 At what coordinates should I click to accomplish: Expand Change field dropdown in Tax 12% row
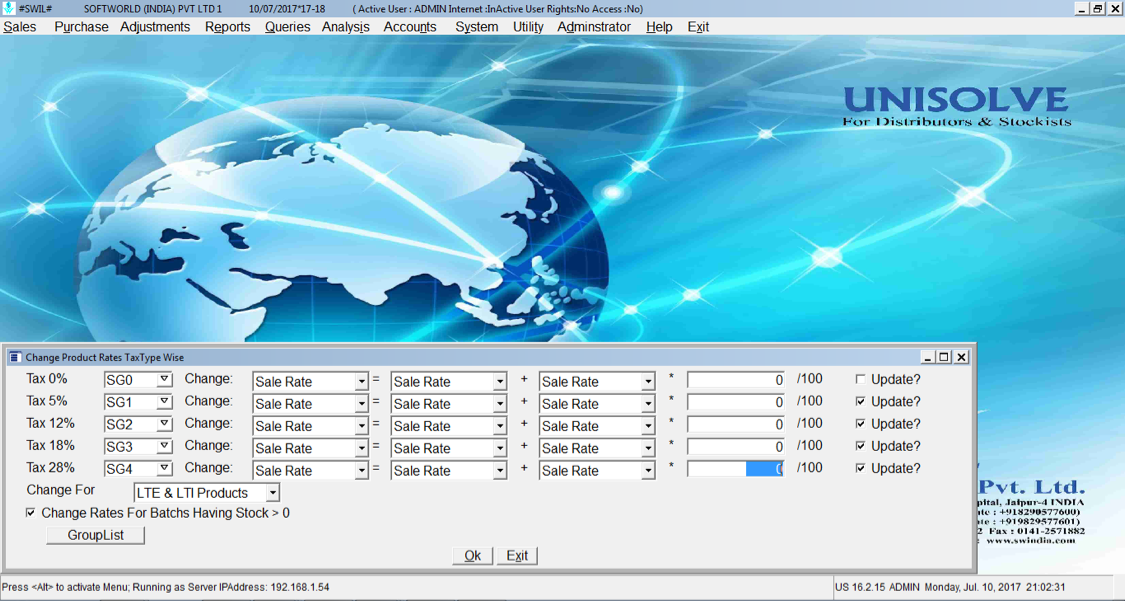pos(362,427)
